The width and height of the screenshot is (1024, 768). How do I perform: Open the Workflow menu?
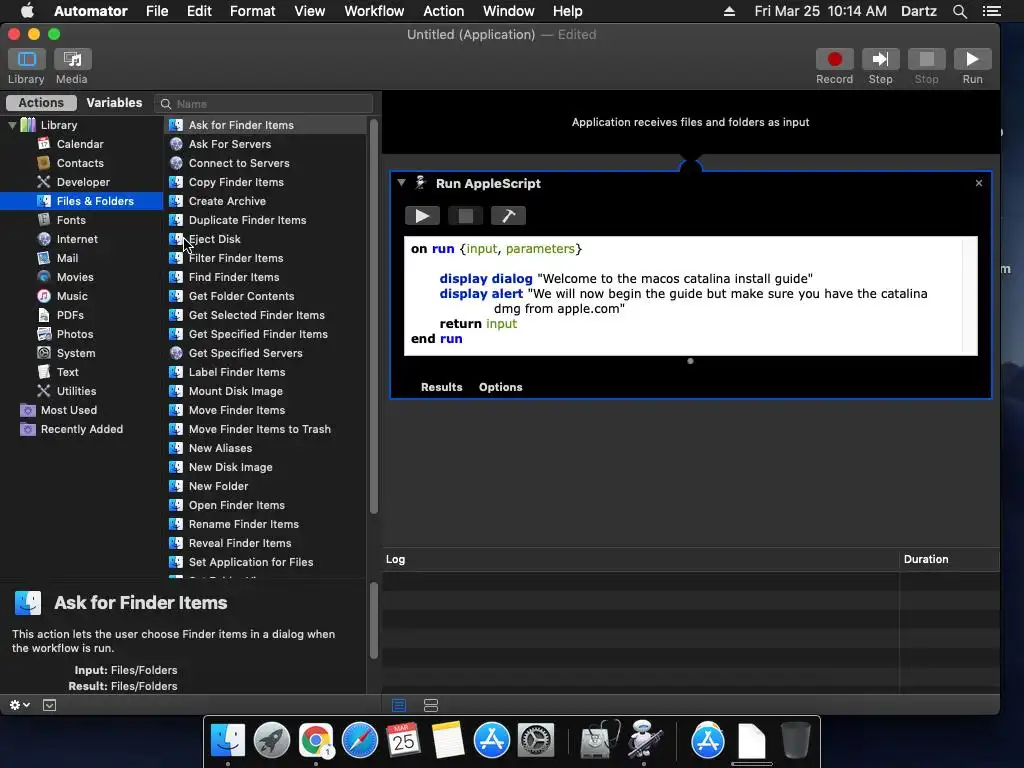(374, 11)
